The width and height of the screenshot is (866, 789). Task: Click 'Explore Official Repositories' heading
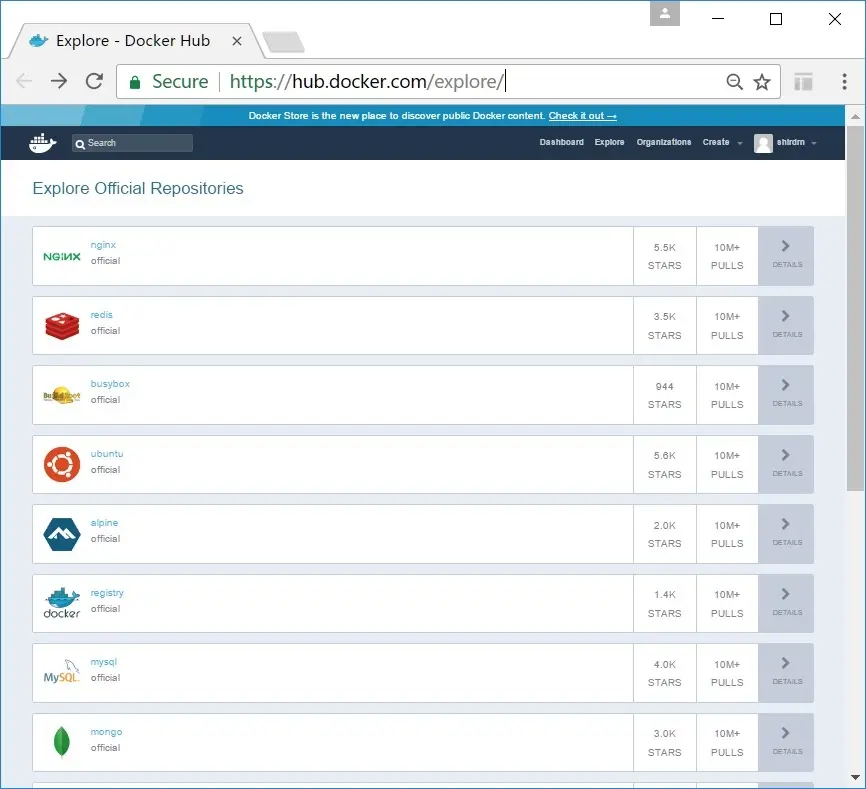(138, 188)
